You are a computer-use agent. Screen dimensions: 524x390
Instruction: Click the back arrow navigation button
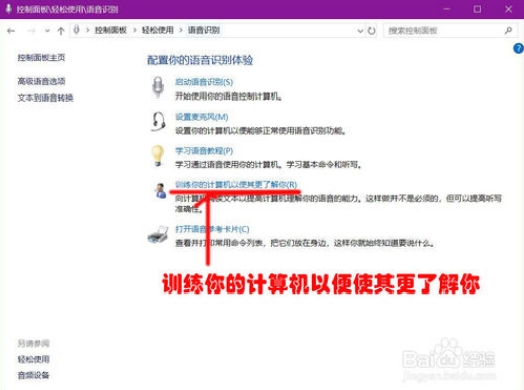click(x=11, y=31)
